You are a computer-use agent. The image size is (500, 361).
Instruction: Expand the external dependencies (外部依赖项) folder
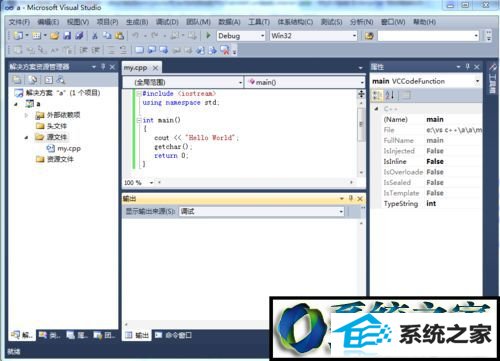[x=27, y=115]
